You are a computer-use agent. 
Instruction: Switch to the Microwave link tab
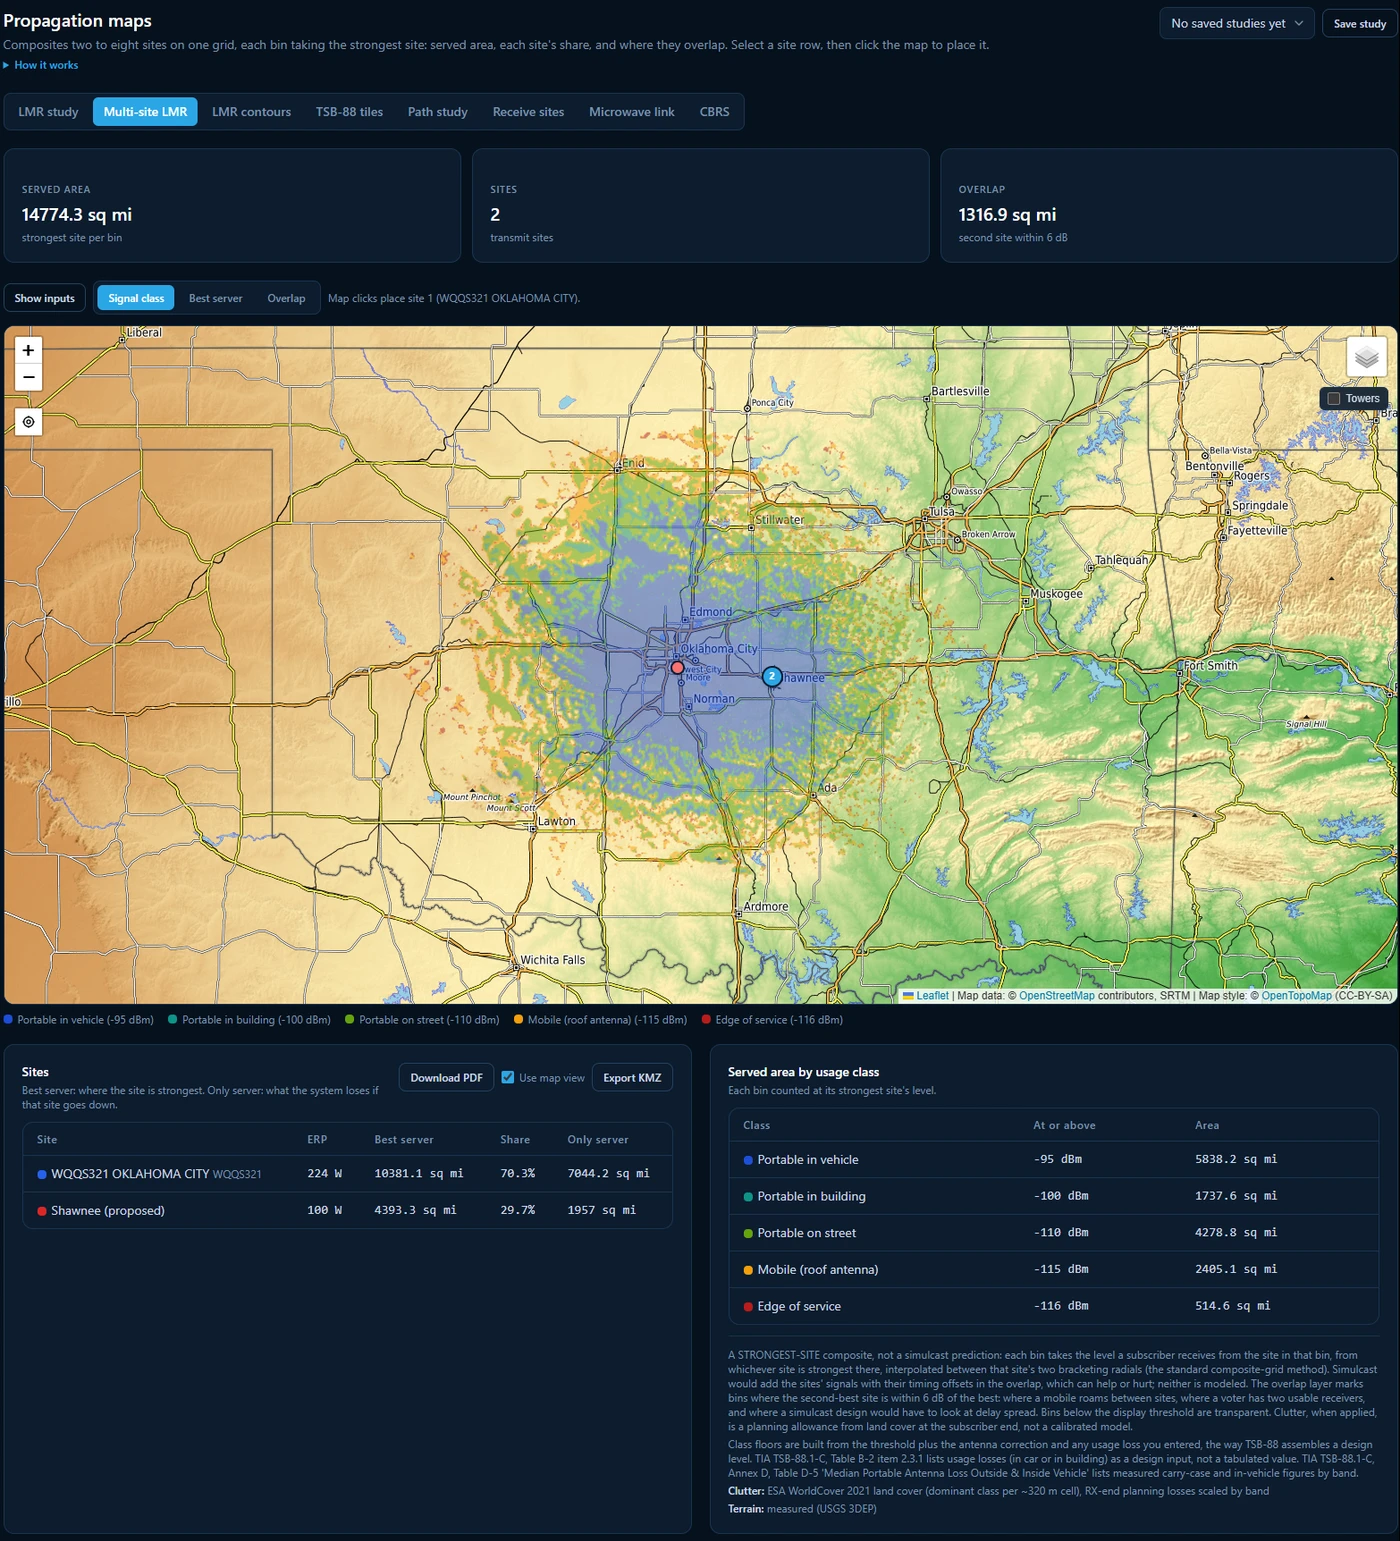coord(632,112)
